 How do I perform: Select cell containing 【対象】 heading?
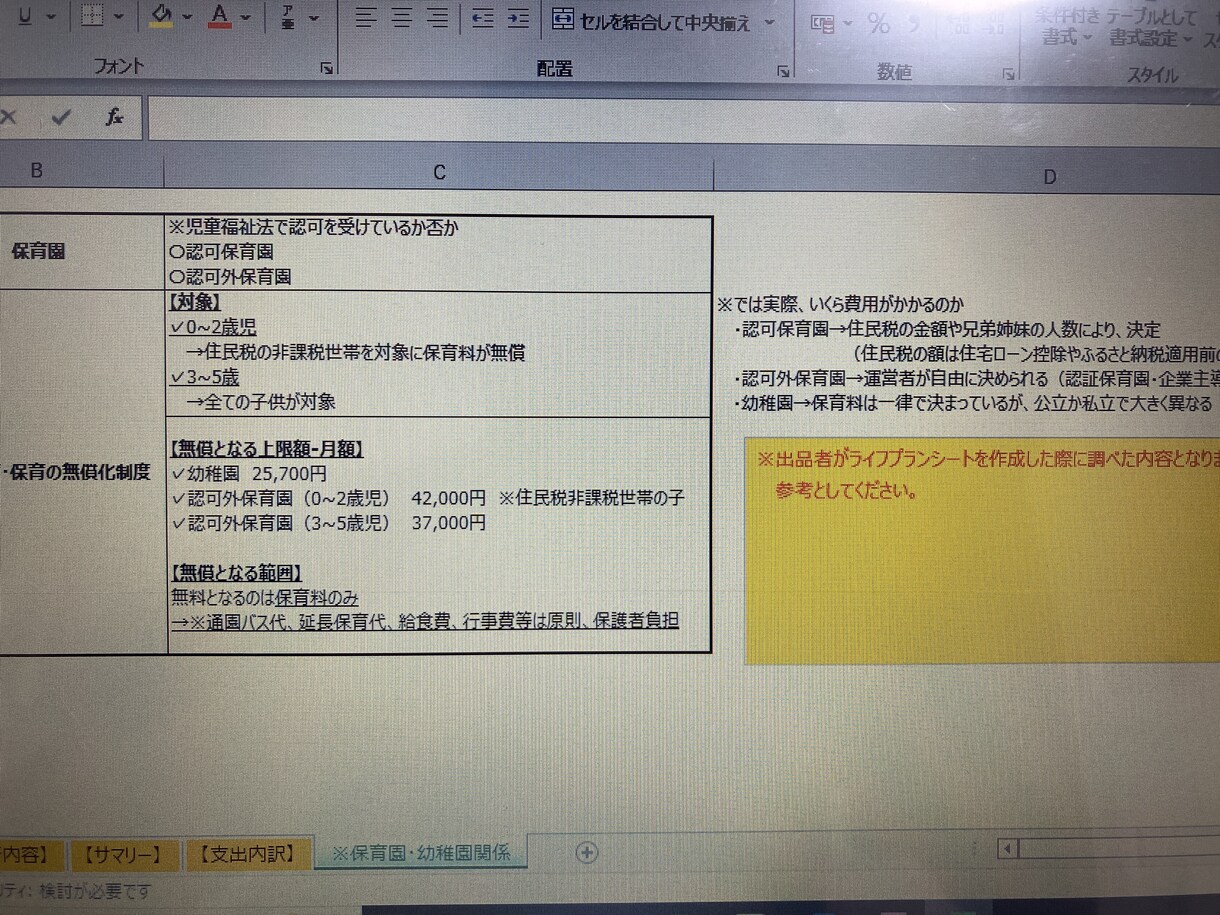coord(439,354)
